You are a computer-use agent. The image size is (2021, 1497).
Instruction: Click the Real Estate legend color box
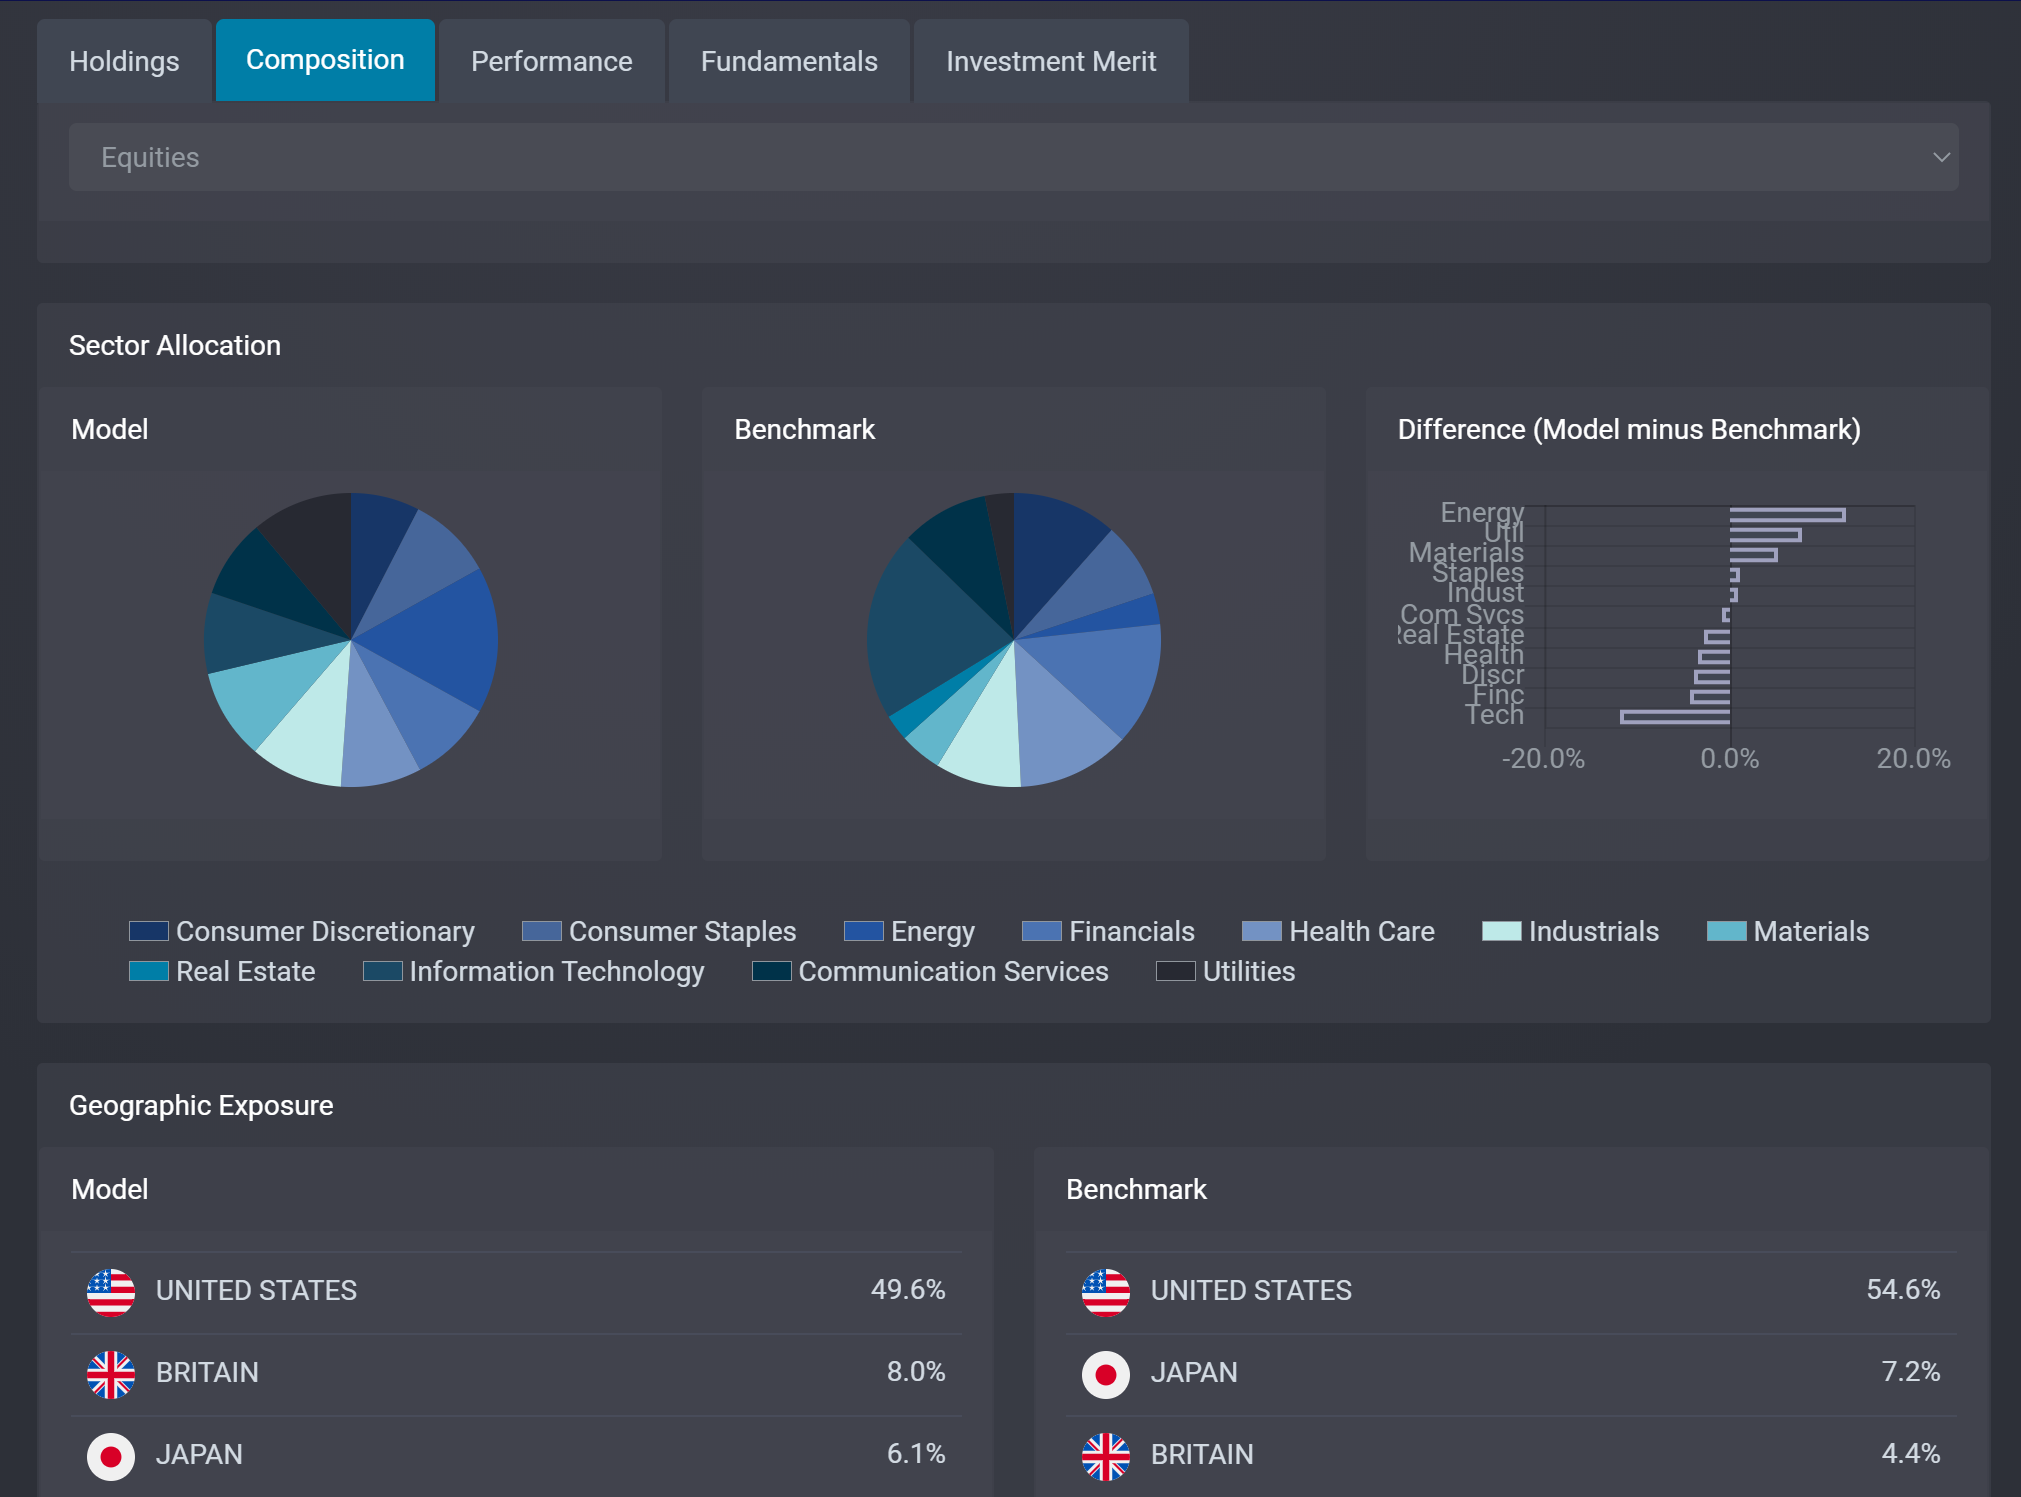tap(149, 971)
